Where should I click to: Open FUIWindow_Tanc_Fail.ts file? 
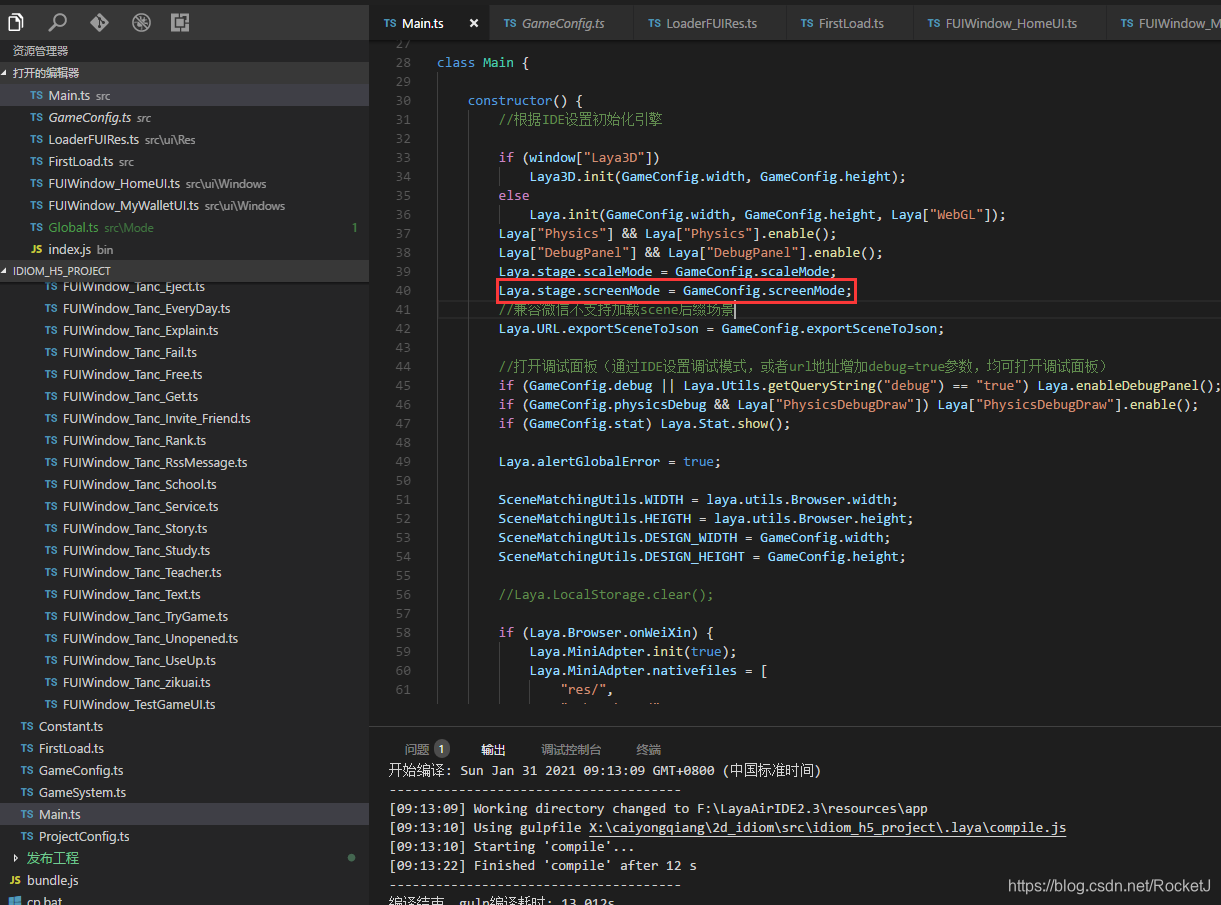point(184,352)
